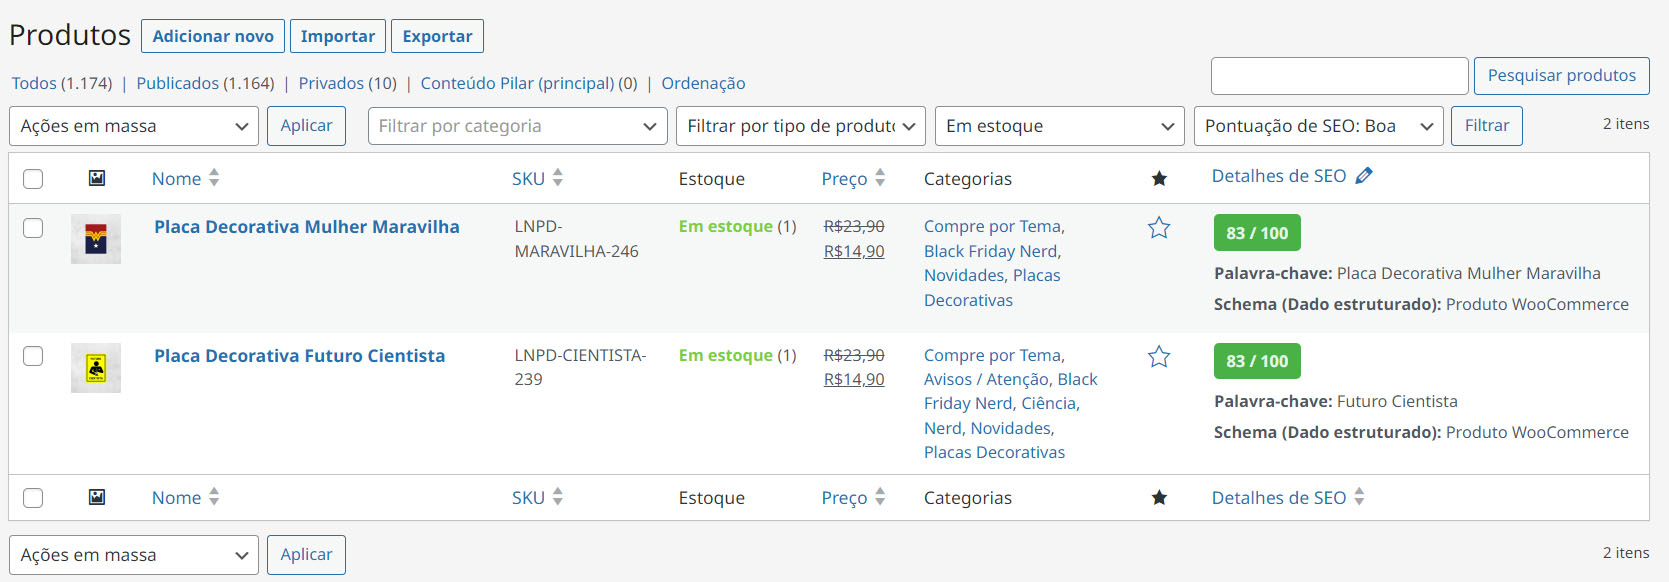
Task: Click the featured star icon in footer row
Action: 1159,497
